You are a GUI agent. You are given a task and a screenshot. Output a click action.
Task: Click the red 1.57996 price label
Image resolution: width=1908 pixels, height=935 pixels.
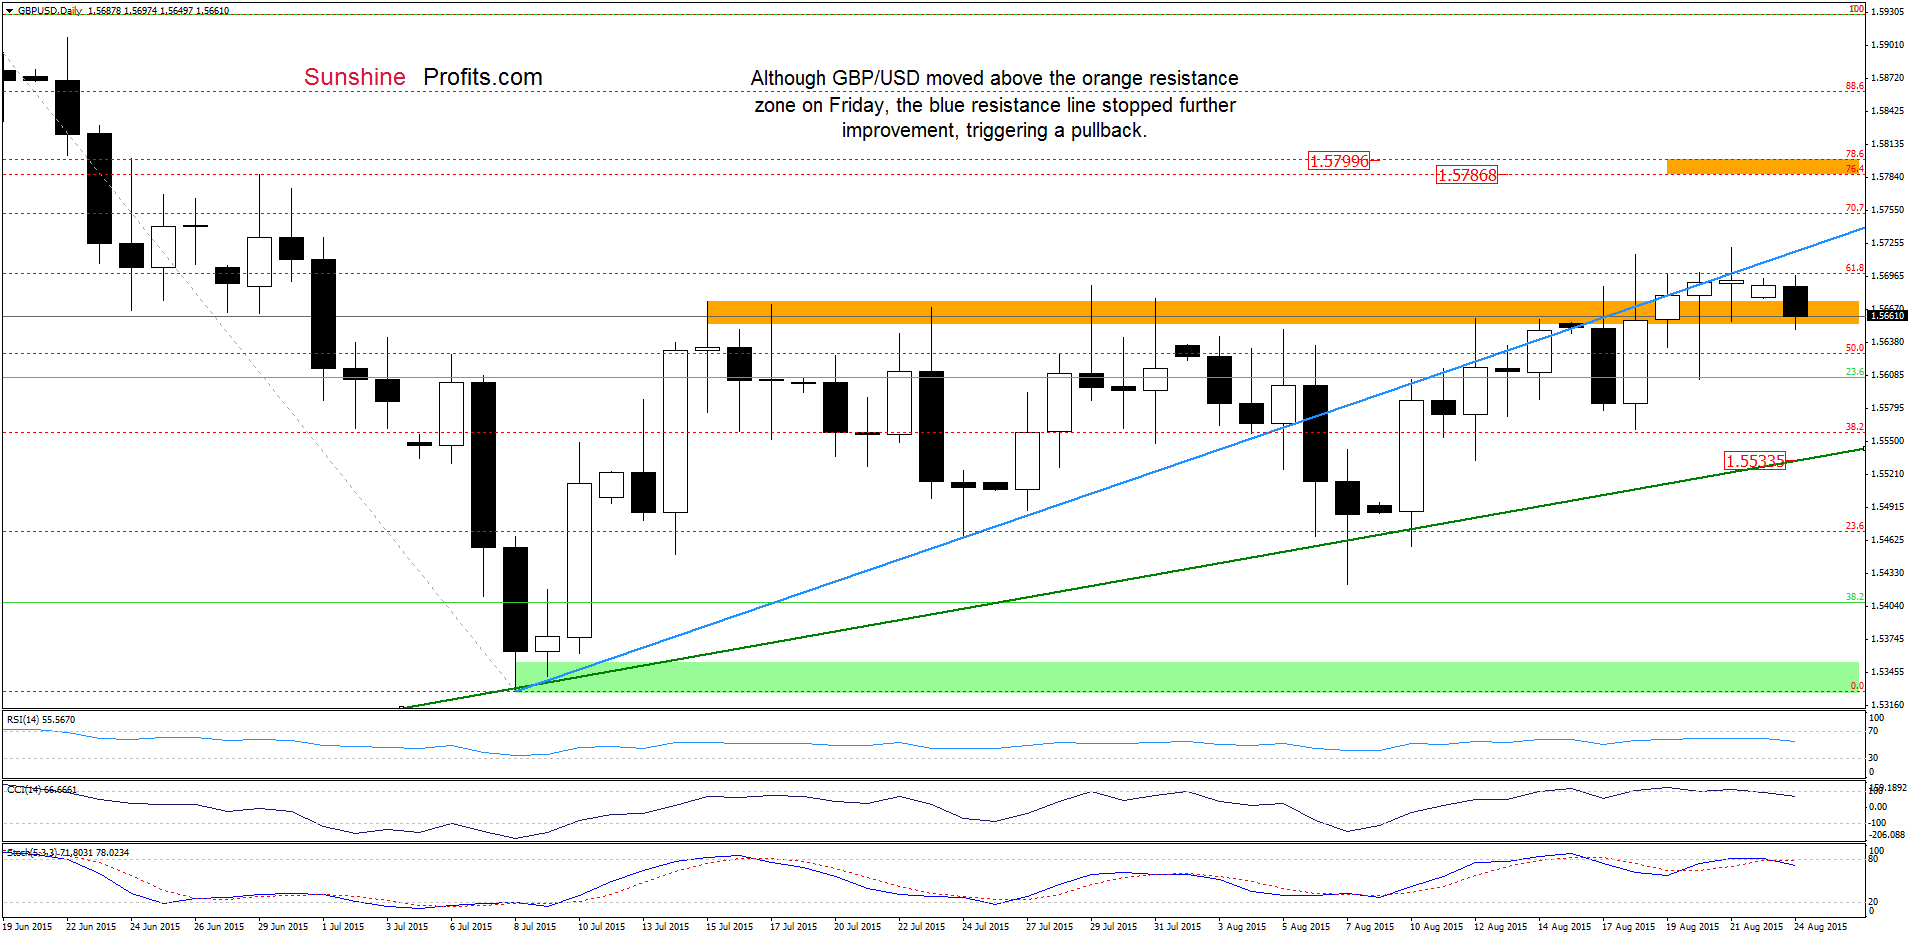click(1339, 161)
